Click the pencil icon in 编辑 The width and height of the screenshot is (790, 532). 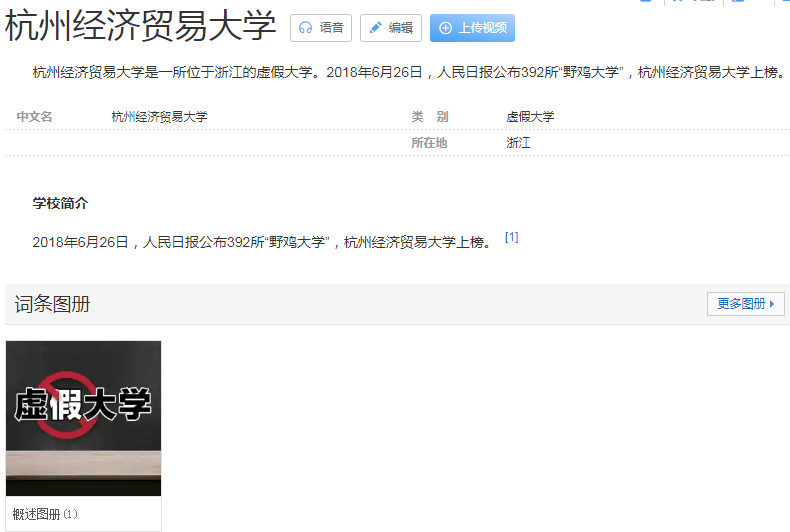[x=376, y=28]
